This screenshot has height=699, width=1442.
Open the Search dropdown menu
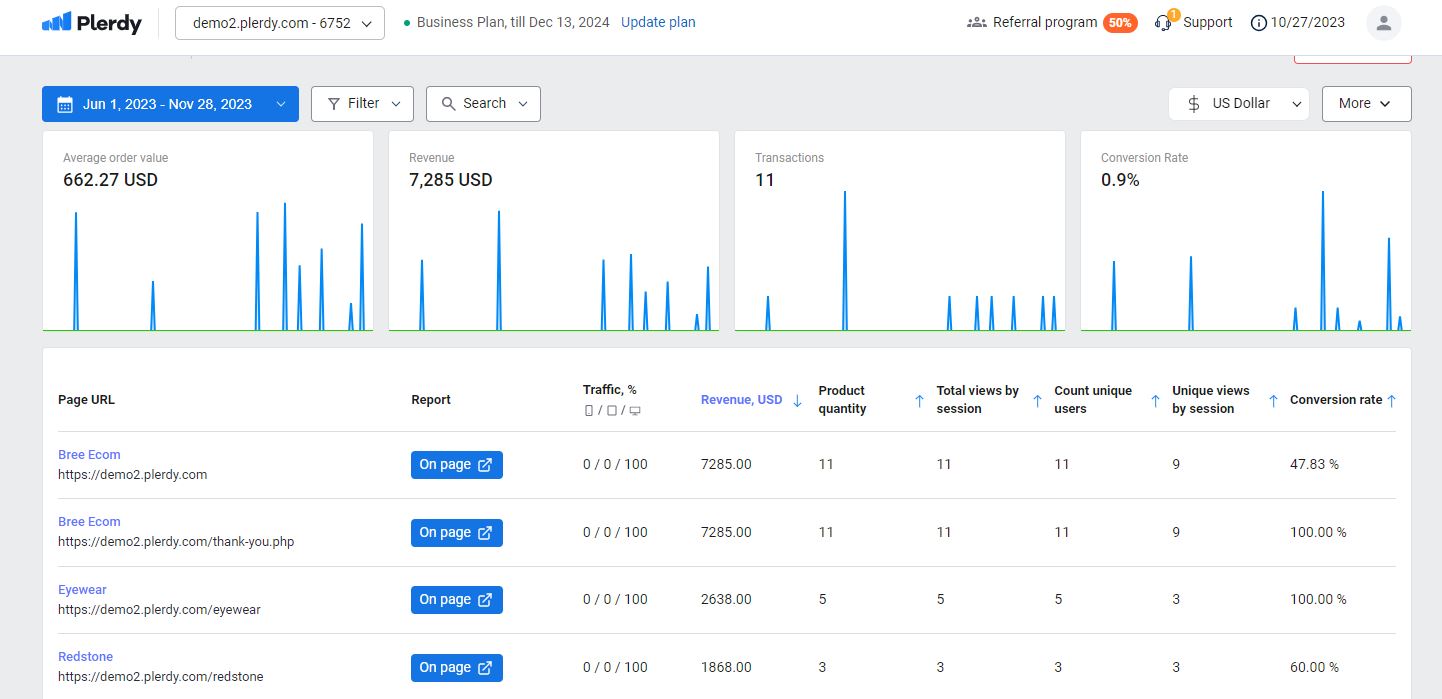(483, 103)
